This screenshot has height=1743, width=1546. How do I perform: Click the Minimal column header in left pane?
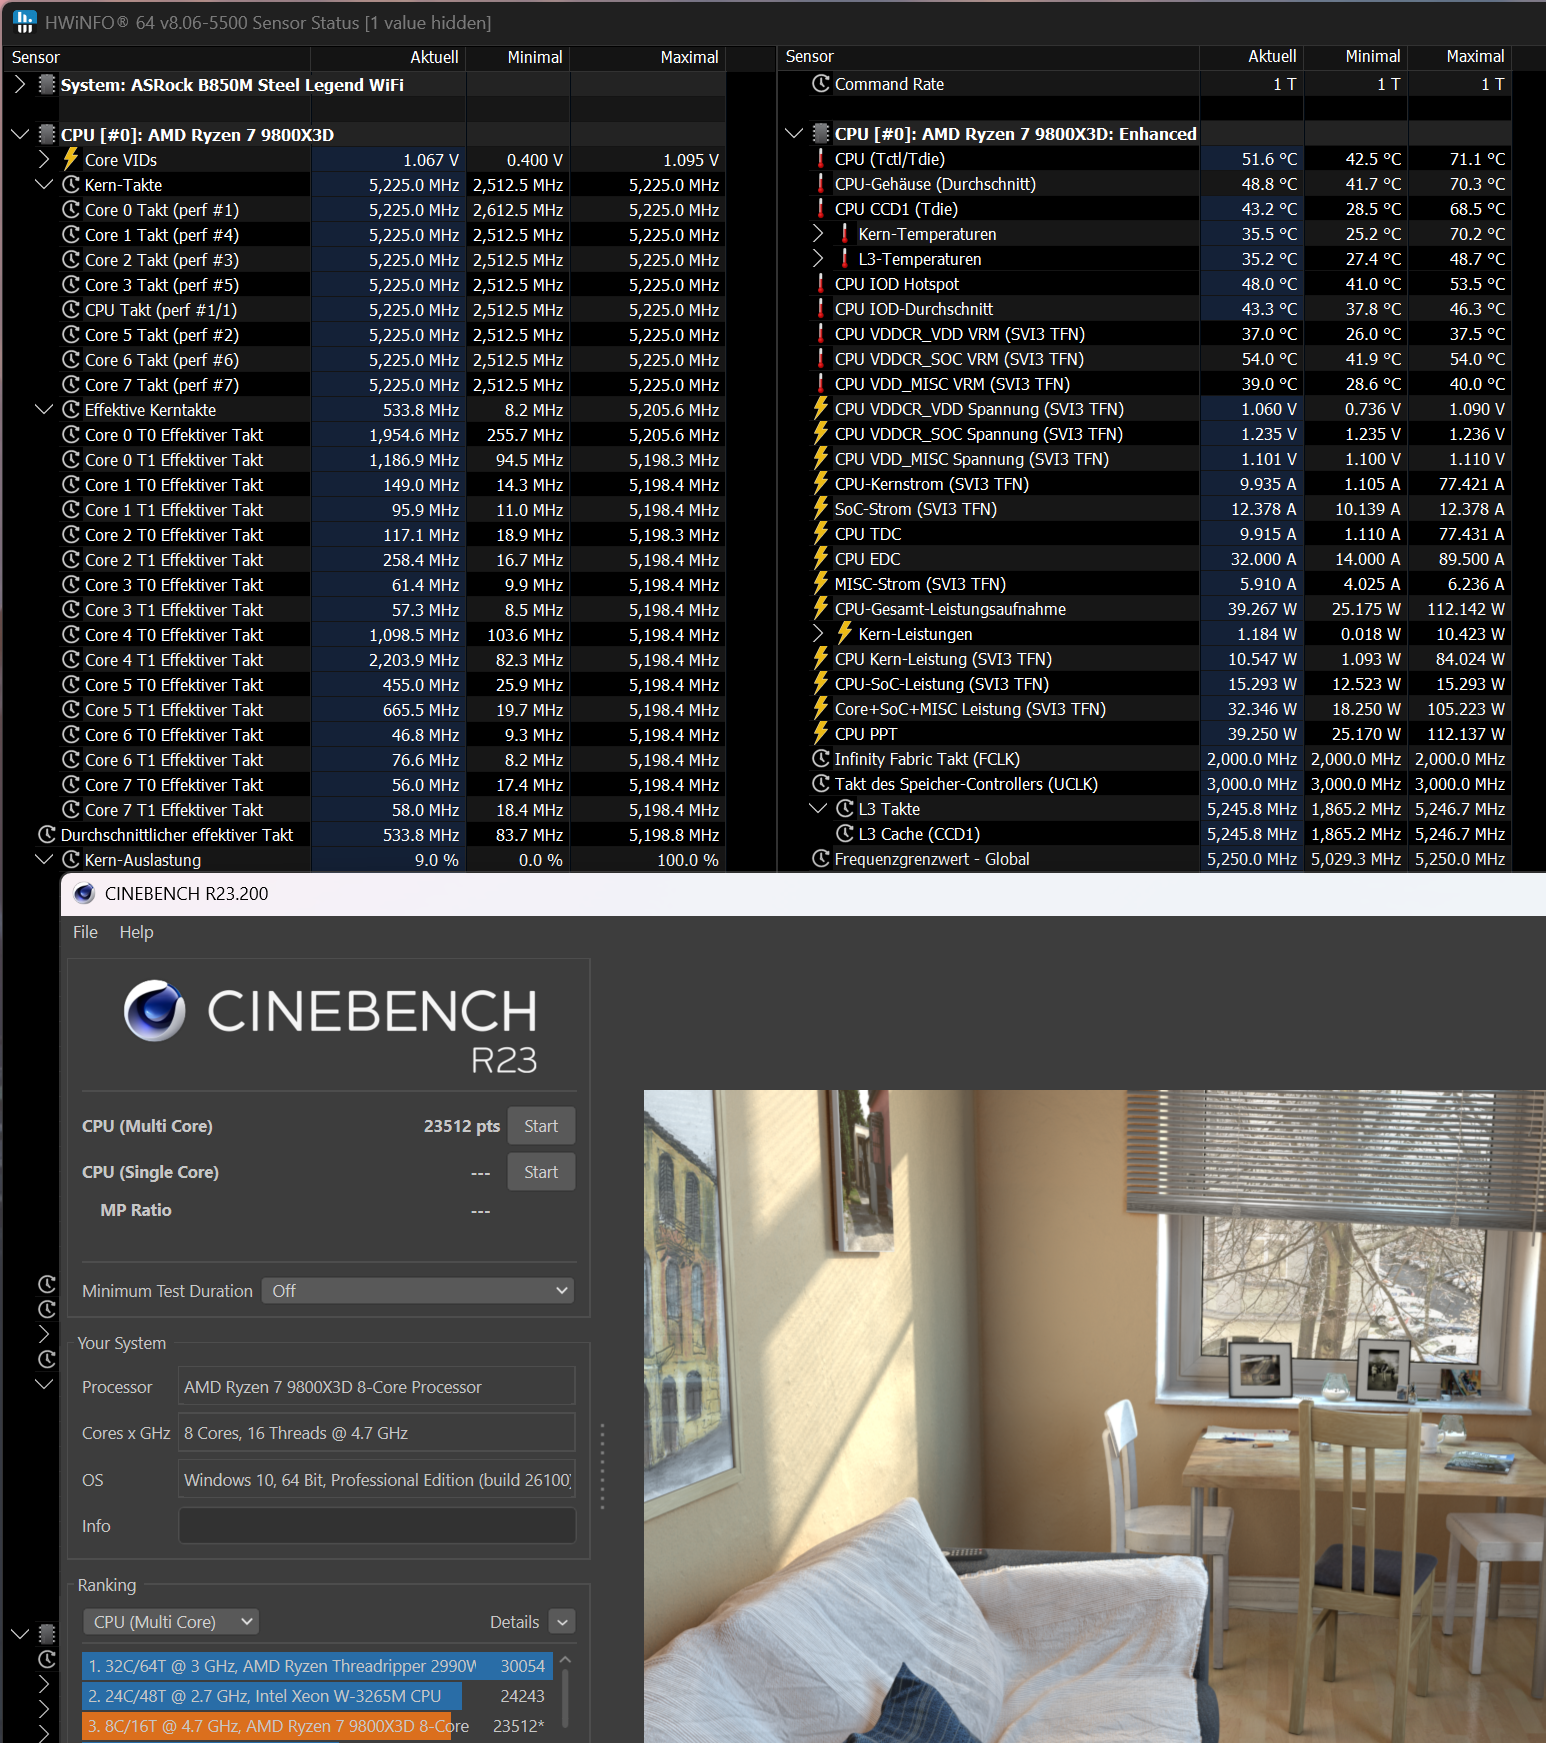tap(518, 57)
